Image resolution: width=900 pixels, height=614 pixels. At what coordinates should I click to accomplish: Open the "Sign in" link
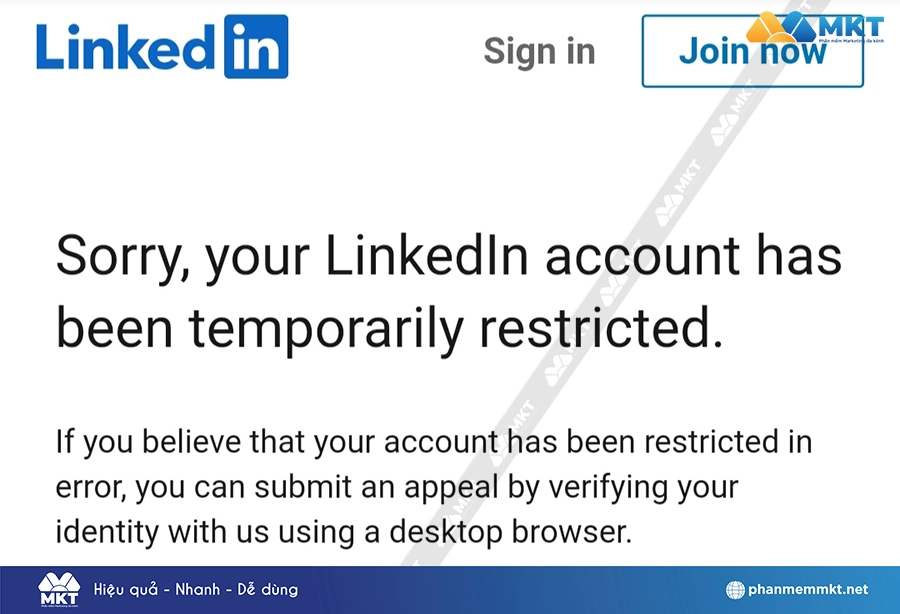[x=539, y=51]
